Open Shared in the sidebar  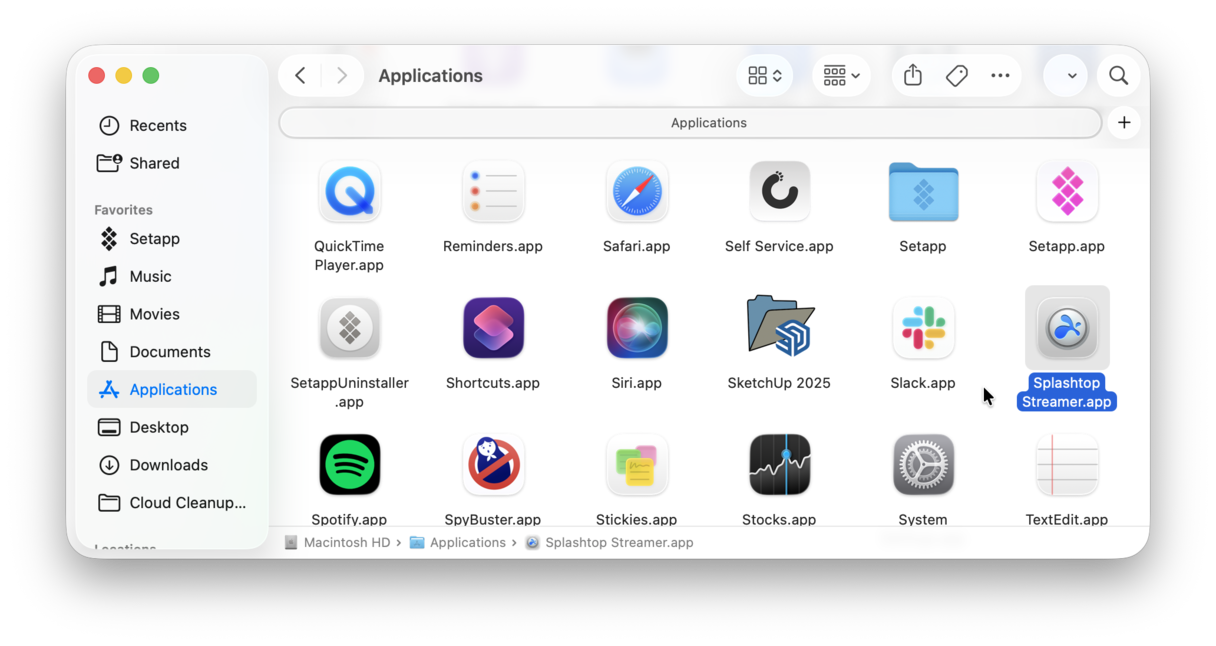(x=172, y=163)
